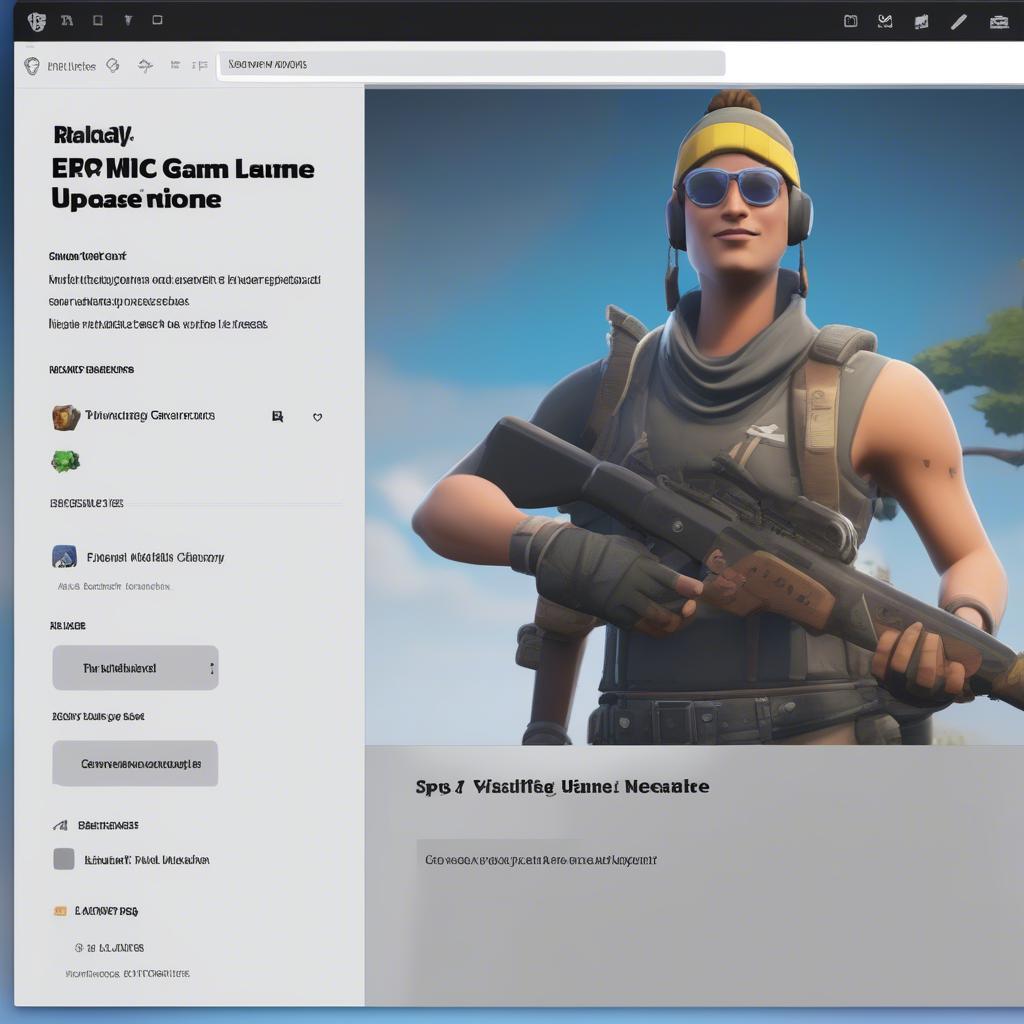
Task: Select the Thinnctreg Canernons row text
Action: [x=150, y=415]
